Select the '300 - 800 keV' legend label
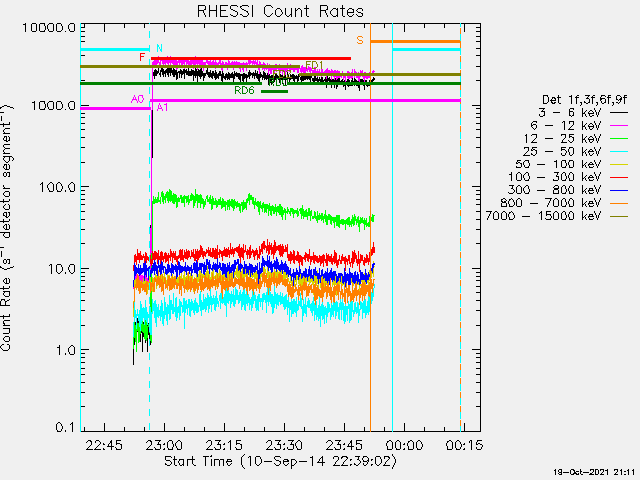Image resolution: width=640 pixels, height=480 pixels. [555, 190]
